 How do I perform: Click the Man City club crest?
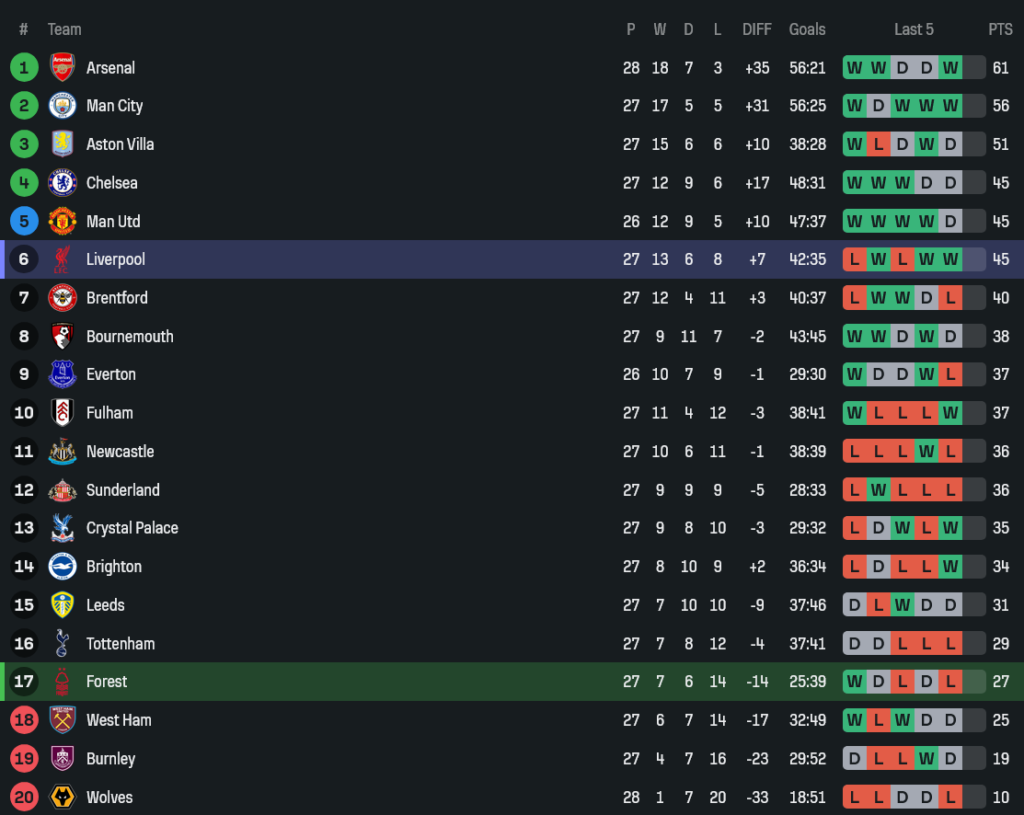tap(62, 106)
